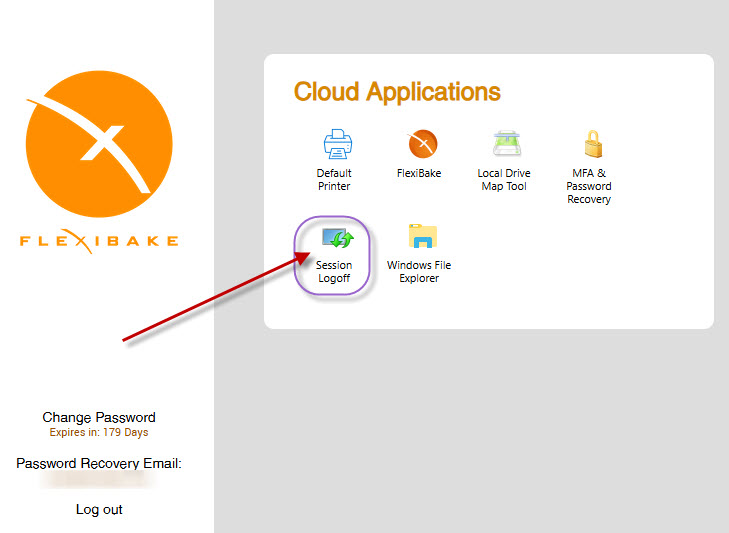Viewport: 729px width, 533px height.
Task: Select the "Windows File Explorer" text label
Action: pos(419,272)
